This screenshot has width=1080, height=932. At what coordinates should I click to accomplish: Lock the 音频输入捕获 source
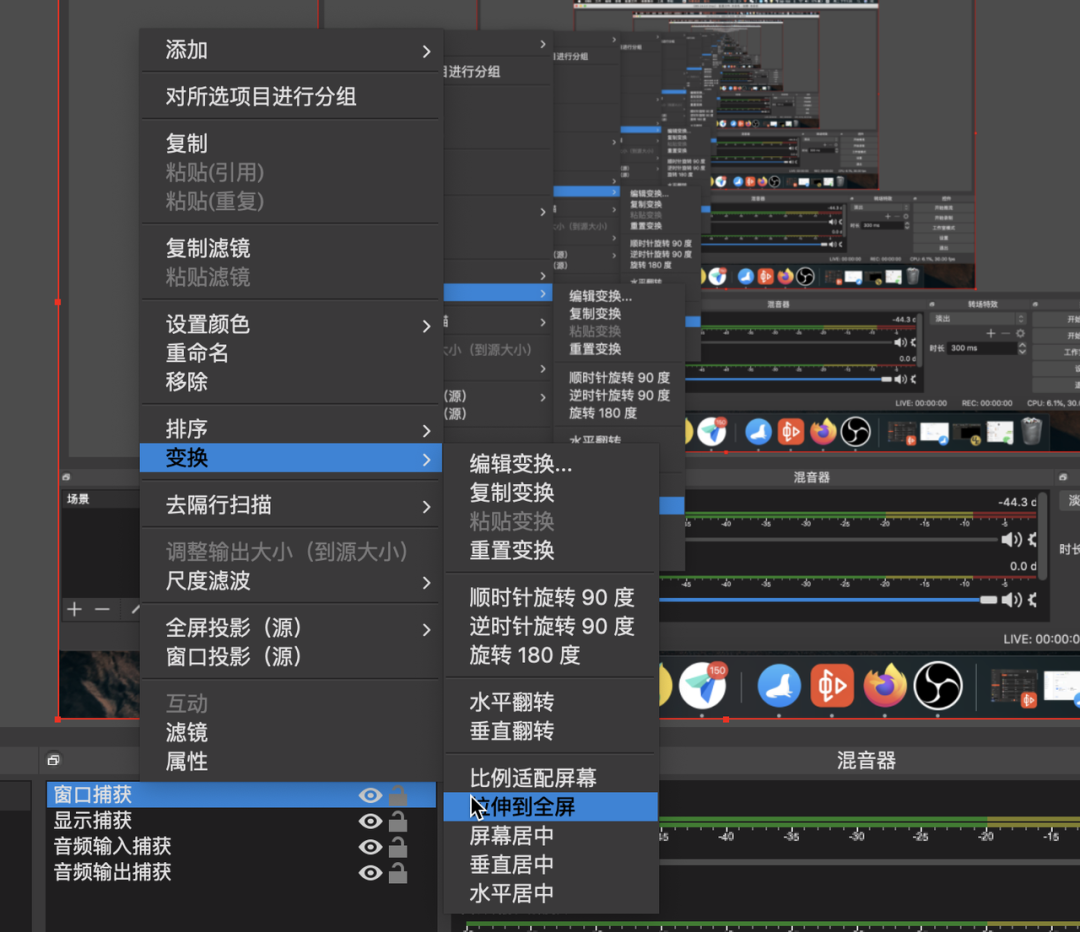[398, 848]
